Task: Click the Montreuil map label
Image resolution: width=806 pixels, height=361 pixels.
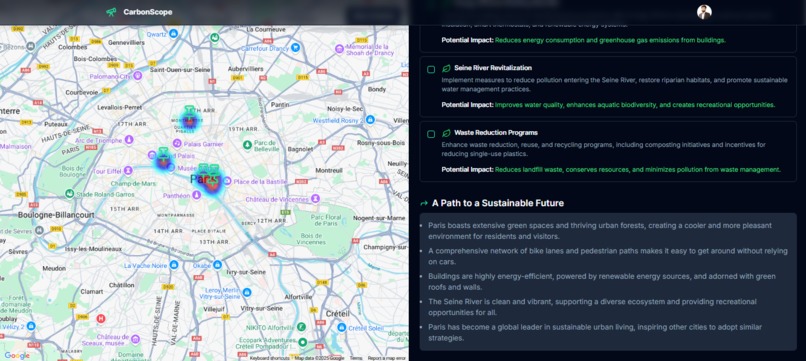Action: coord(329,170)
